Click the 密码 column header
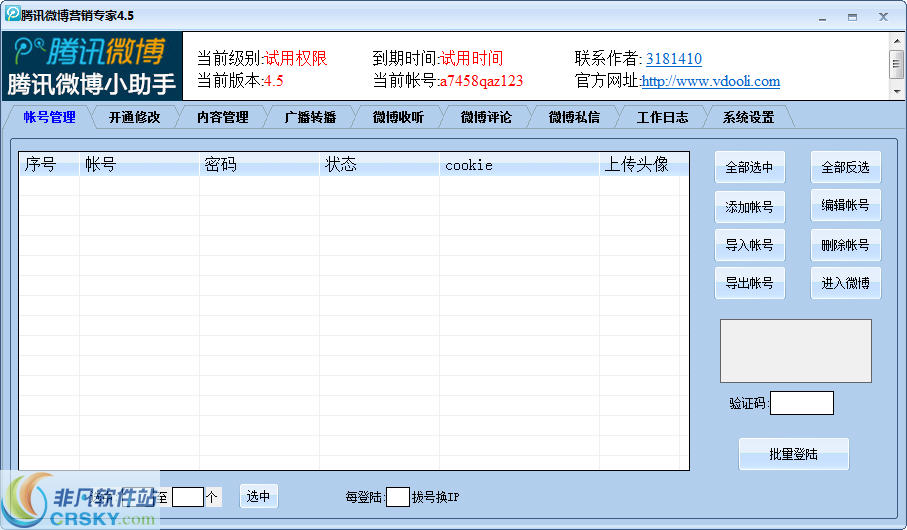Image resolution: width=907 pixels, height=530 pixels. pyautogui.click(x=259, y=164)
